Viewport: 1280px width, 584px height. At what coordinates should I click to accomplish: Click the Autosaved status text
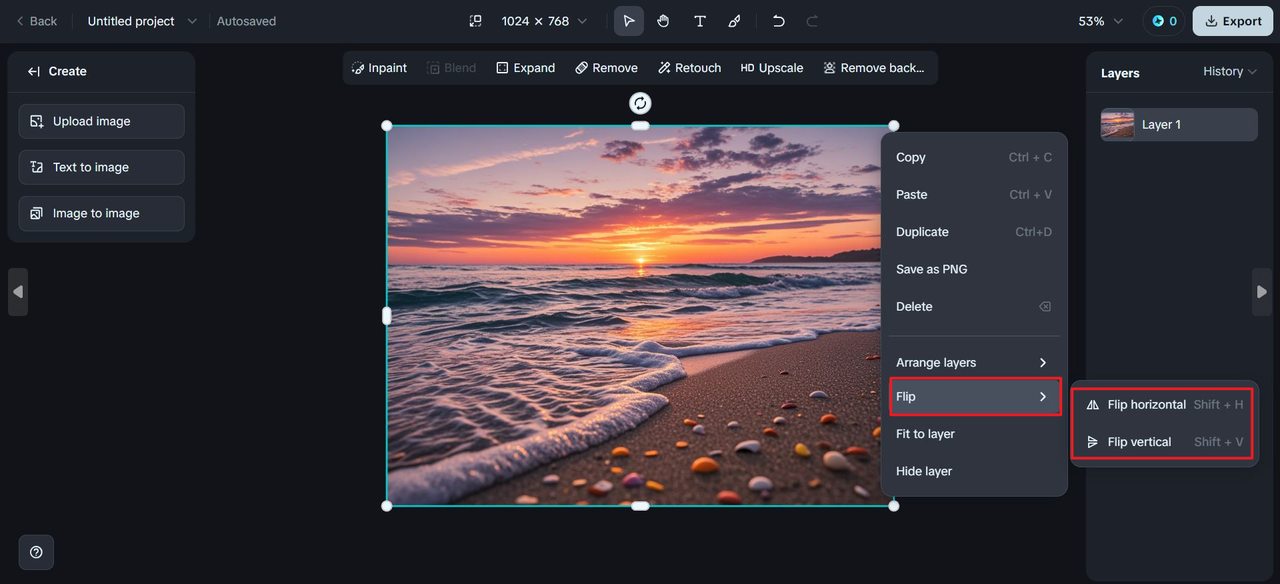pos(246,21)
